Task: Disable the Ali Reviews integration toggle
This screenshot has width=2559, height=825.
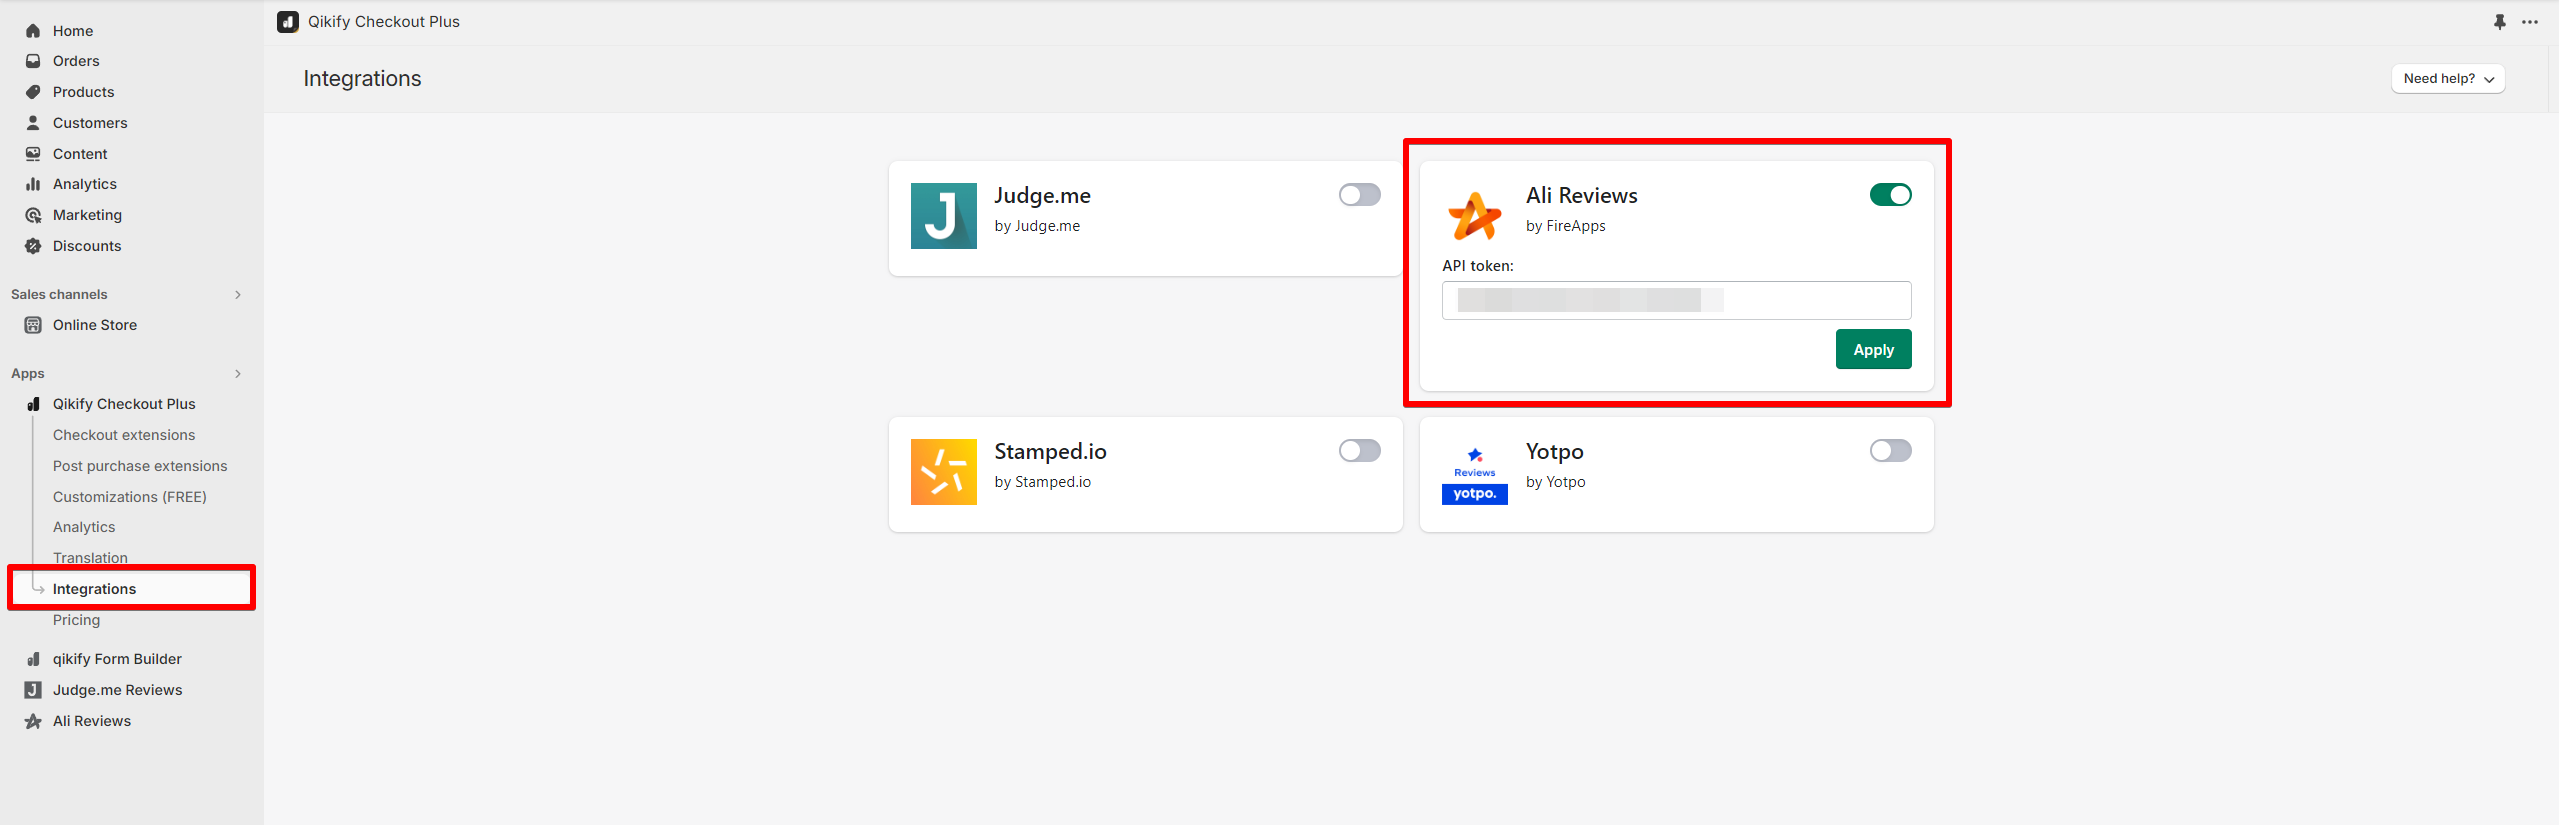Action: click(x=1891, y=195)
